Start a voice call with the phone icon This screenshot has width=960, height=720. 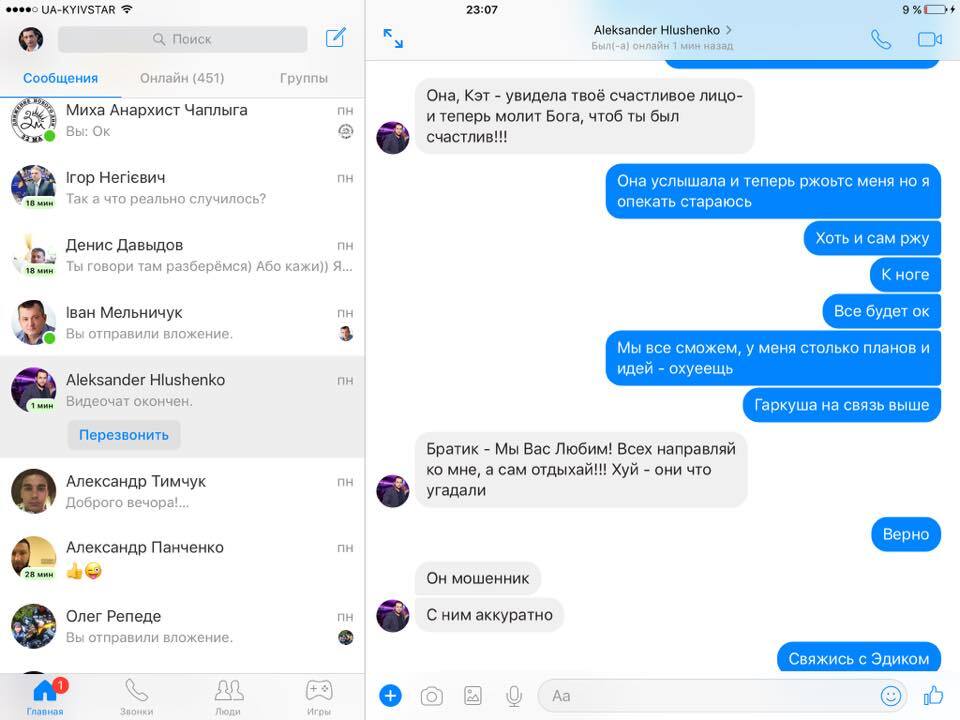pos(880,39)
